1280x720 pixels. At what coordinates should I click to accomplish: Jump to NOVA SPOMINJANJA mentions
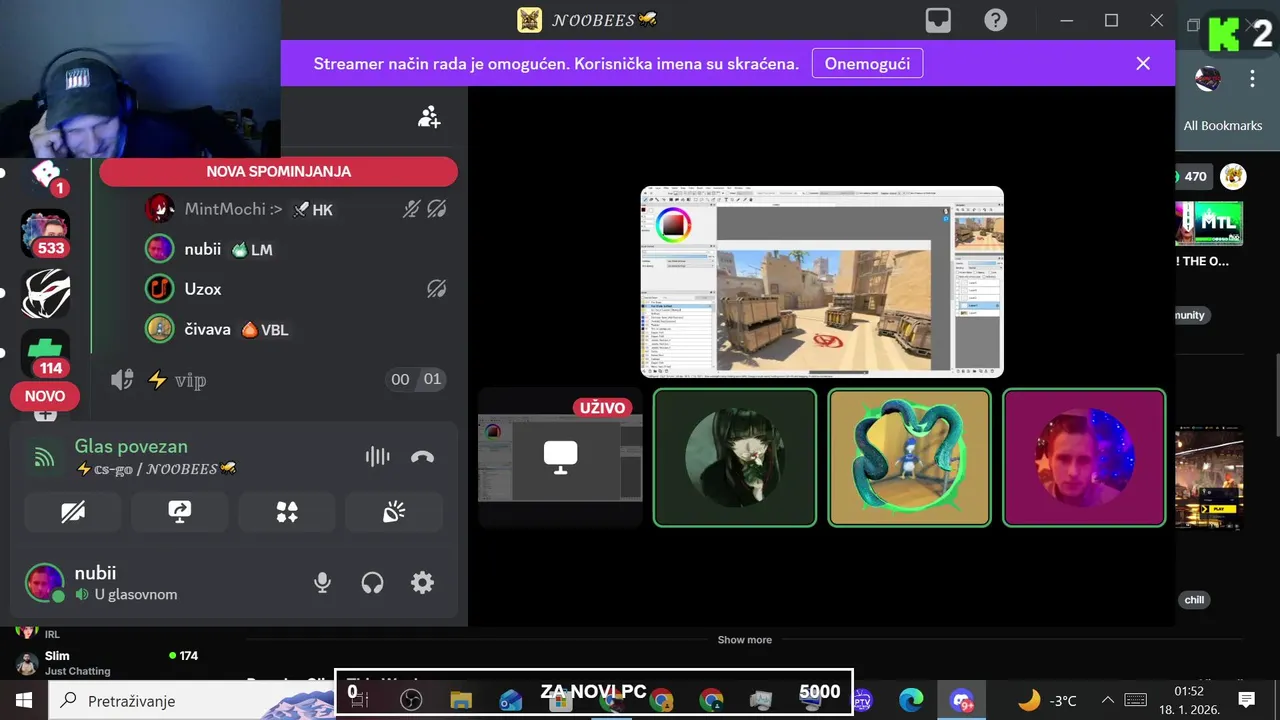click(x=278, y=172)
